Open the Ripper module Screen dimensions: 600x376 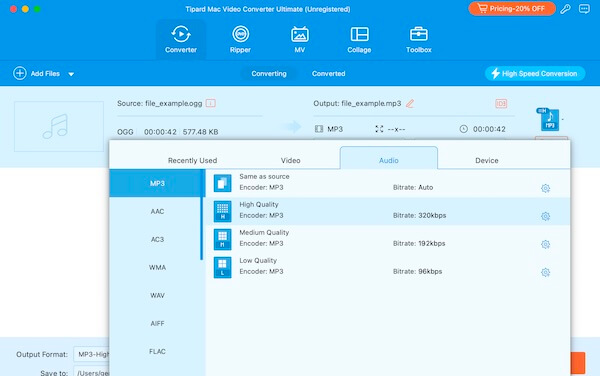pyautogui.click(x=240, y=39)
